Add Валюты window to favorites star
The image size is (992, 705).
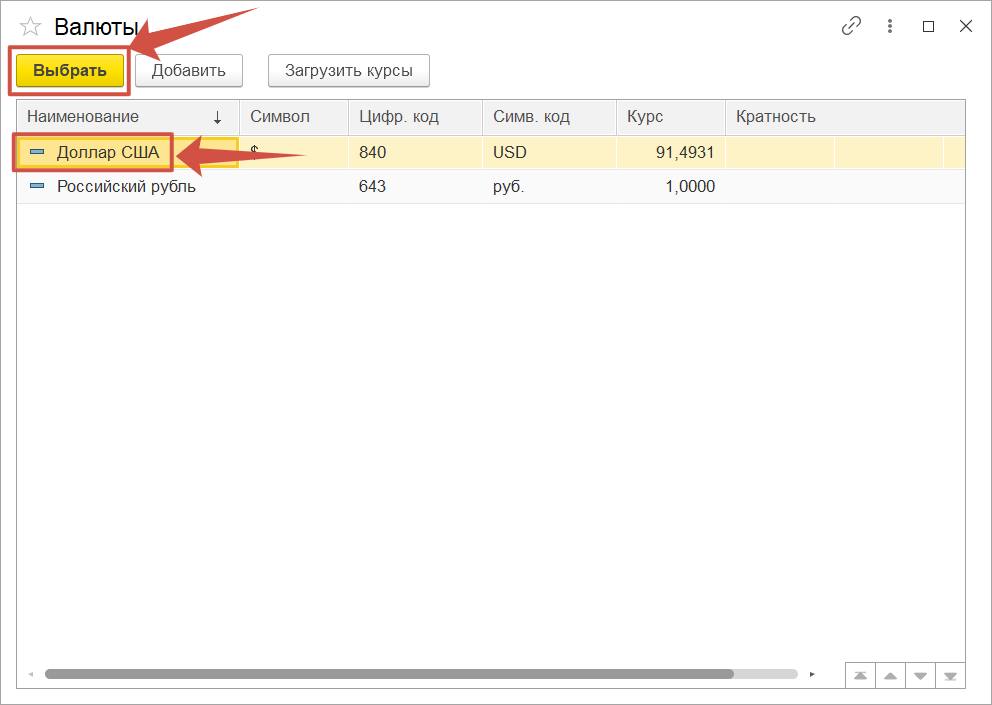click(x=31, y=27)
